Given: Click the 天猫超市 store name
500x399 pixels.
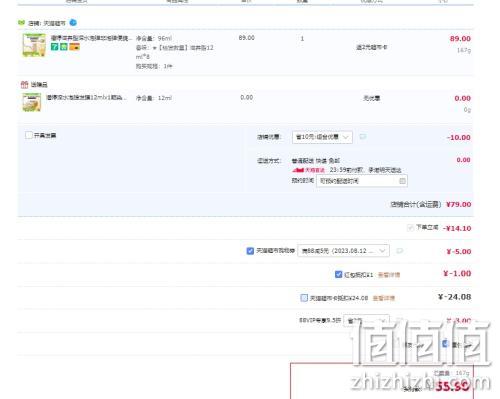Looking at the screenshot, I should point(55,23).
